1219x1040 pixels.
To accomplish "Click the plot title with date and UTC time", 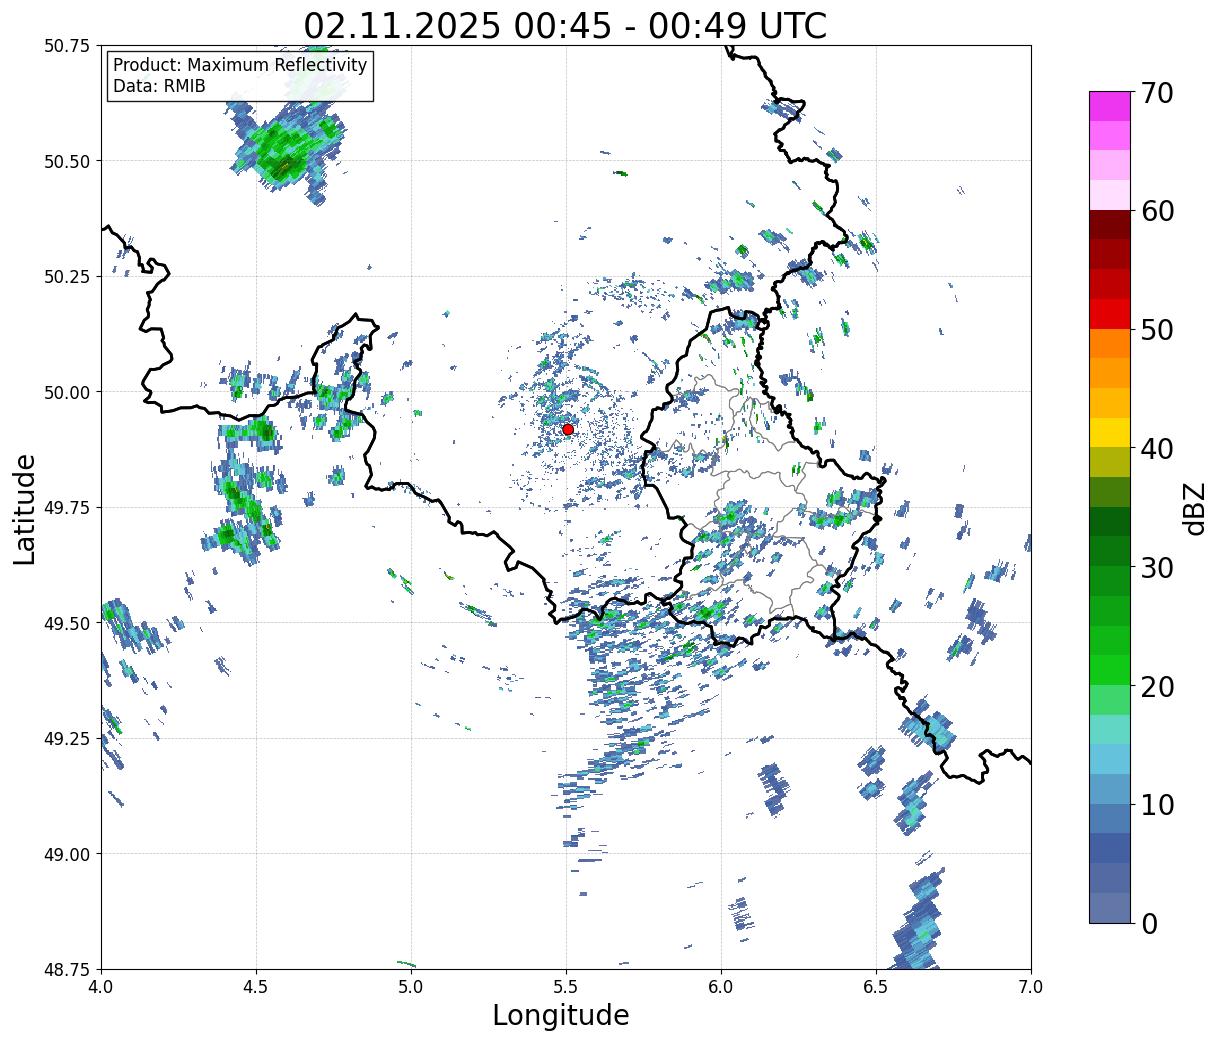I will coord(565,25).
